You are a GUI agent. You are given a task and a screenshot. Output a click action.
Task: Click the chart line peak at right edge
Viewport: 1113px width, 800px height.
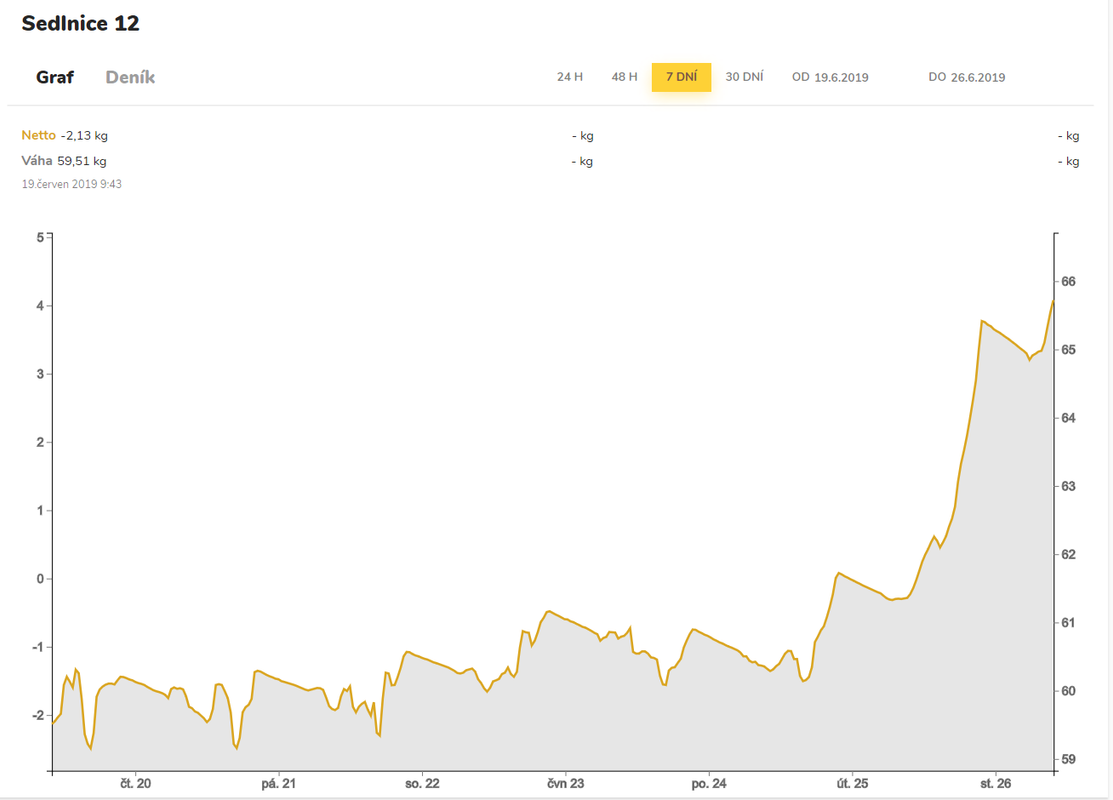pyautogui.click(x=1053, y=301)
